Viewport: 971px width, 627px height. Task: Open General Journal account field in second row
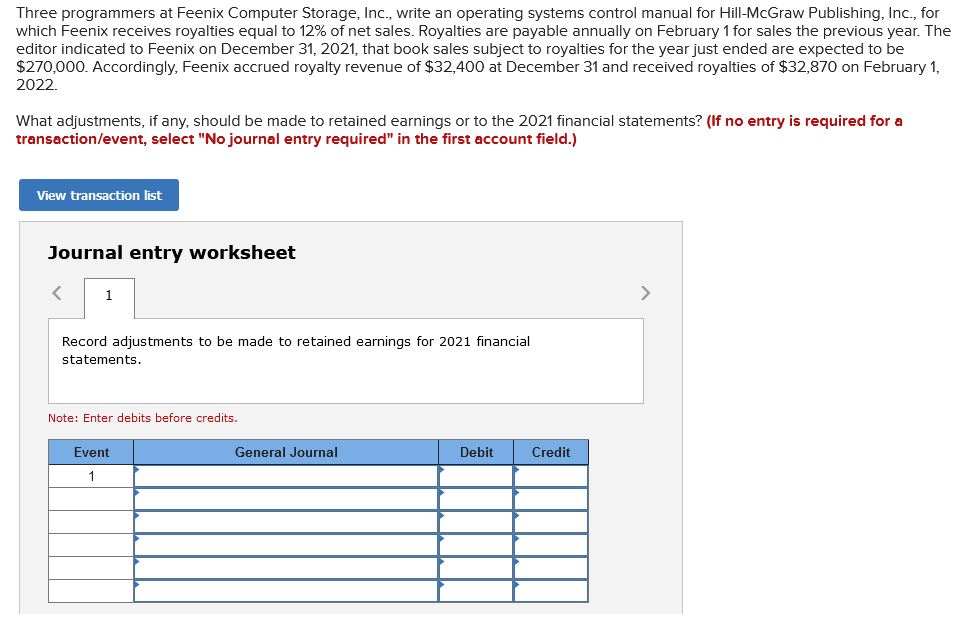[x=286, y=499]
